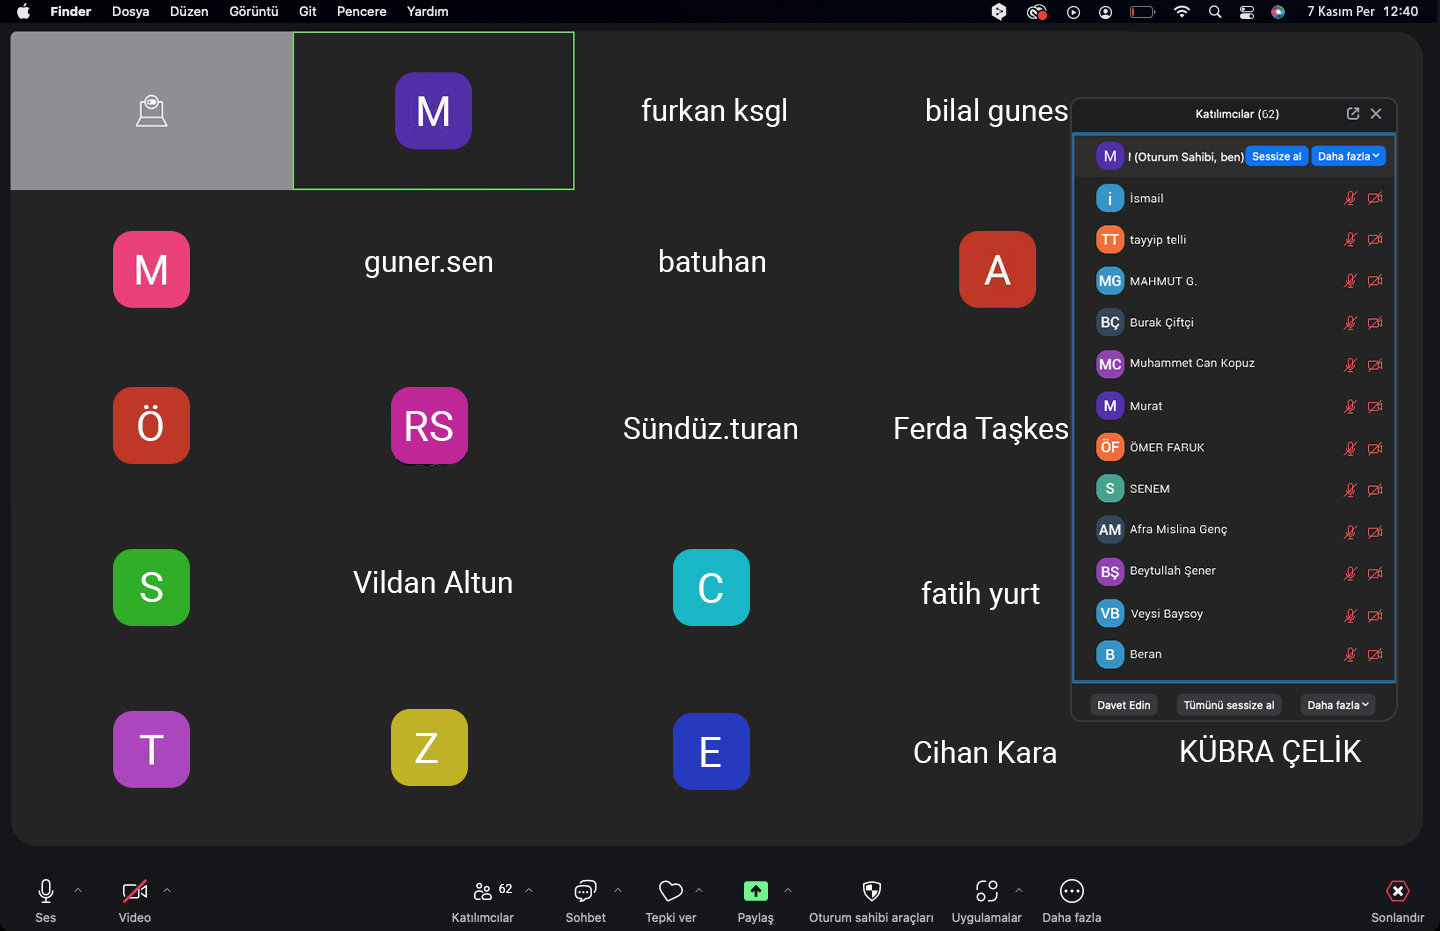Screen dimensions: 1440x931
Task: Open the Daha fazla dropdown for host
Action: (x=1348, y=157)
